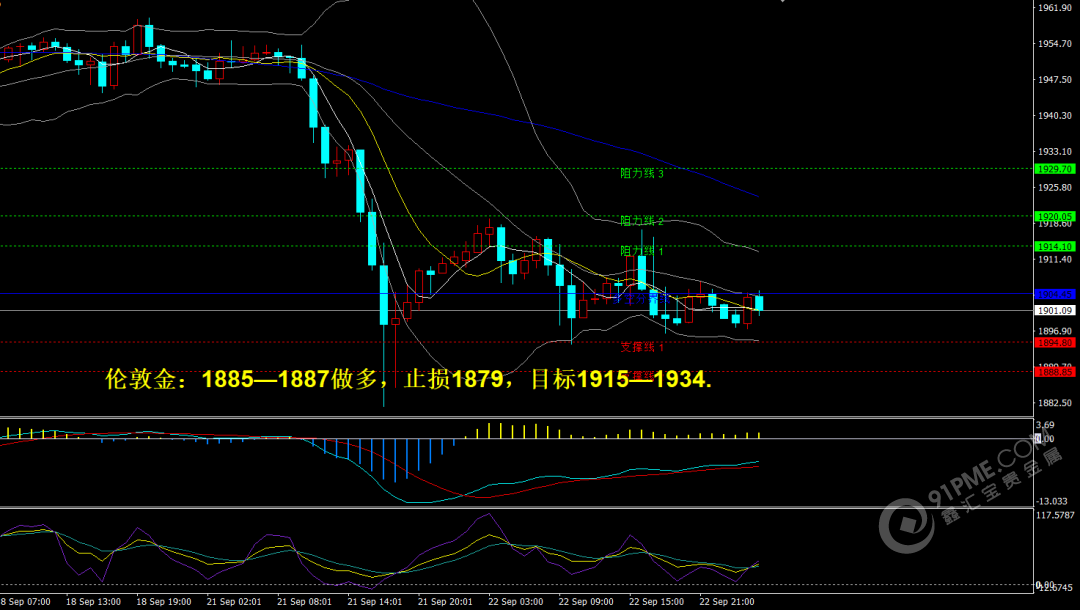Click the 22 Sep 21:00 time axis label

(726, 602)
